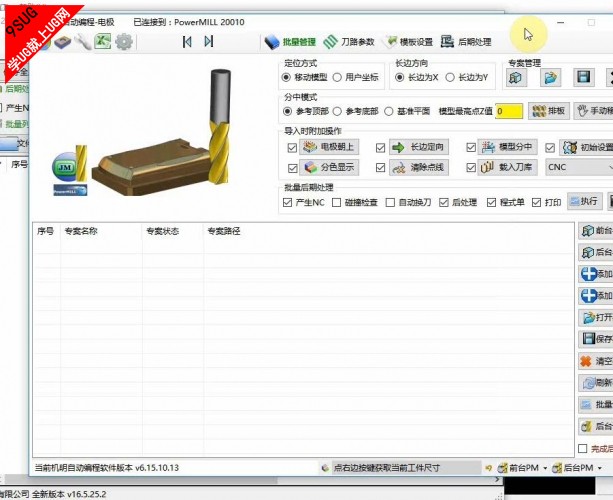Viewport: 613px width, 500px height.
Task: Click the 载入刀库 tool library button
Action: [507, 167]
